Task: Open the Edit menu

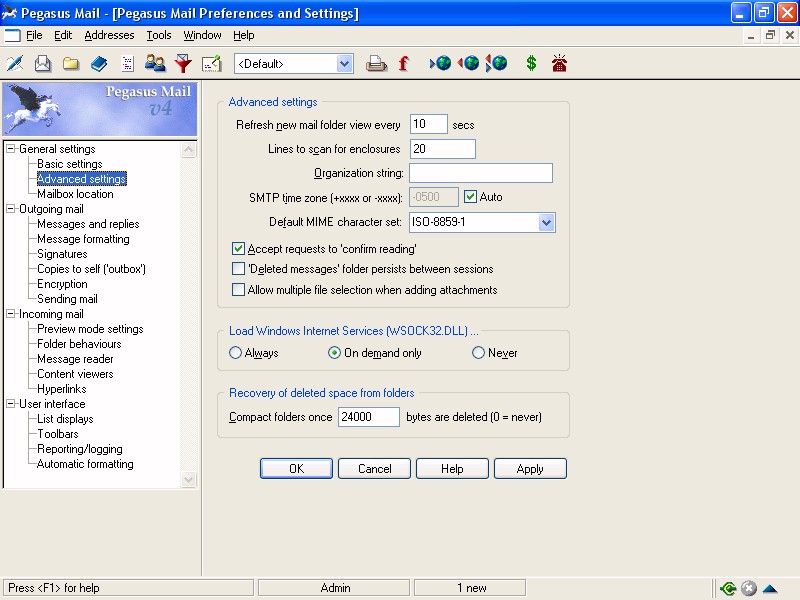Action: click(x=63, y=35)
